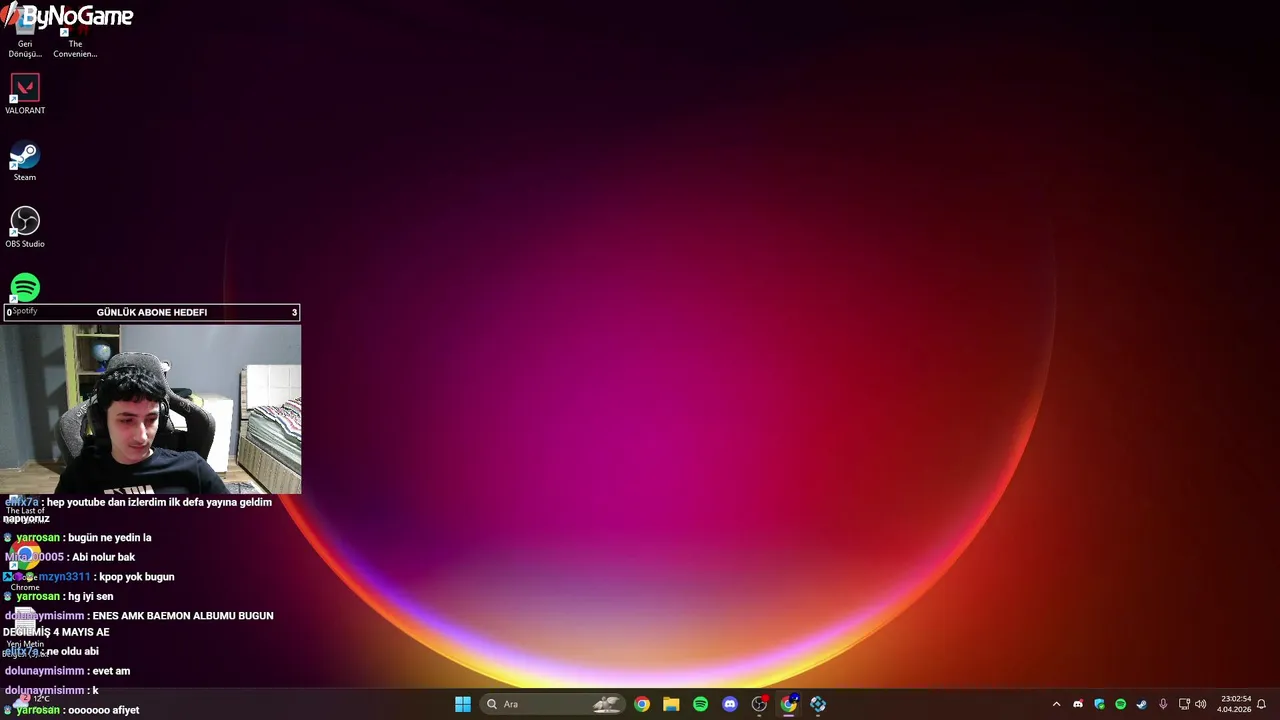Image resolution: width=1280 pixels, height=720 pixels.
Task: Open the taskbar app with red notification dot
Action: point(759,704)
